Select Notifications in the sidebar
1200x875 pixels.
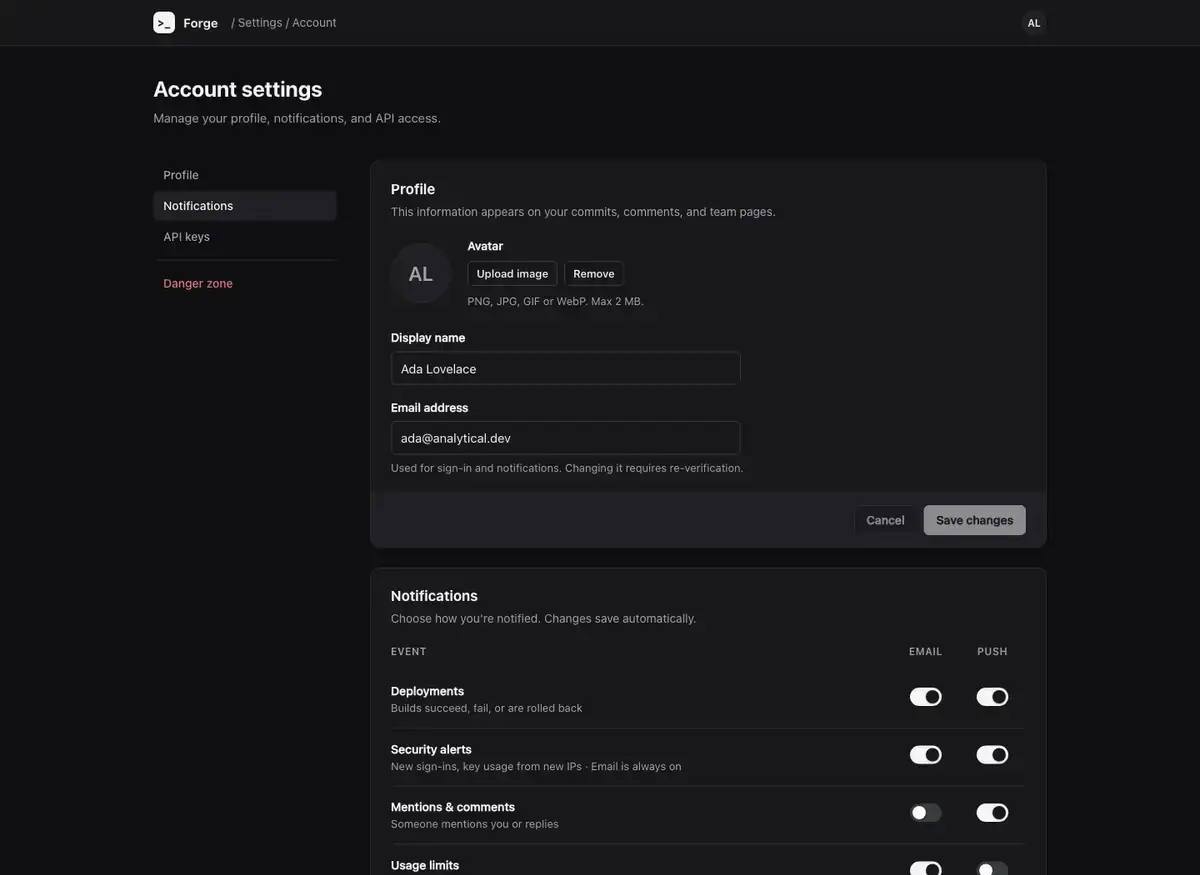pyautogui.click(x=245, y=206)
